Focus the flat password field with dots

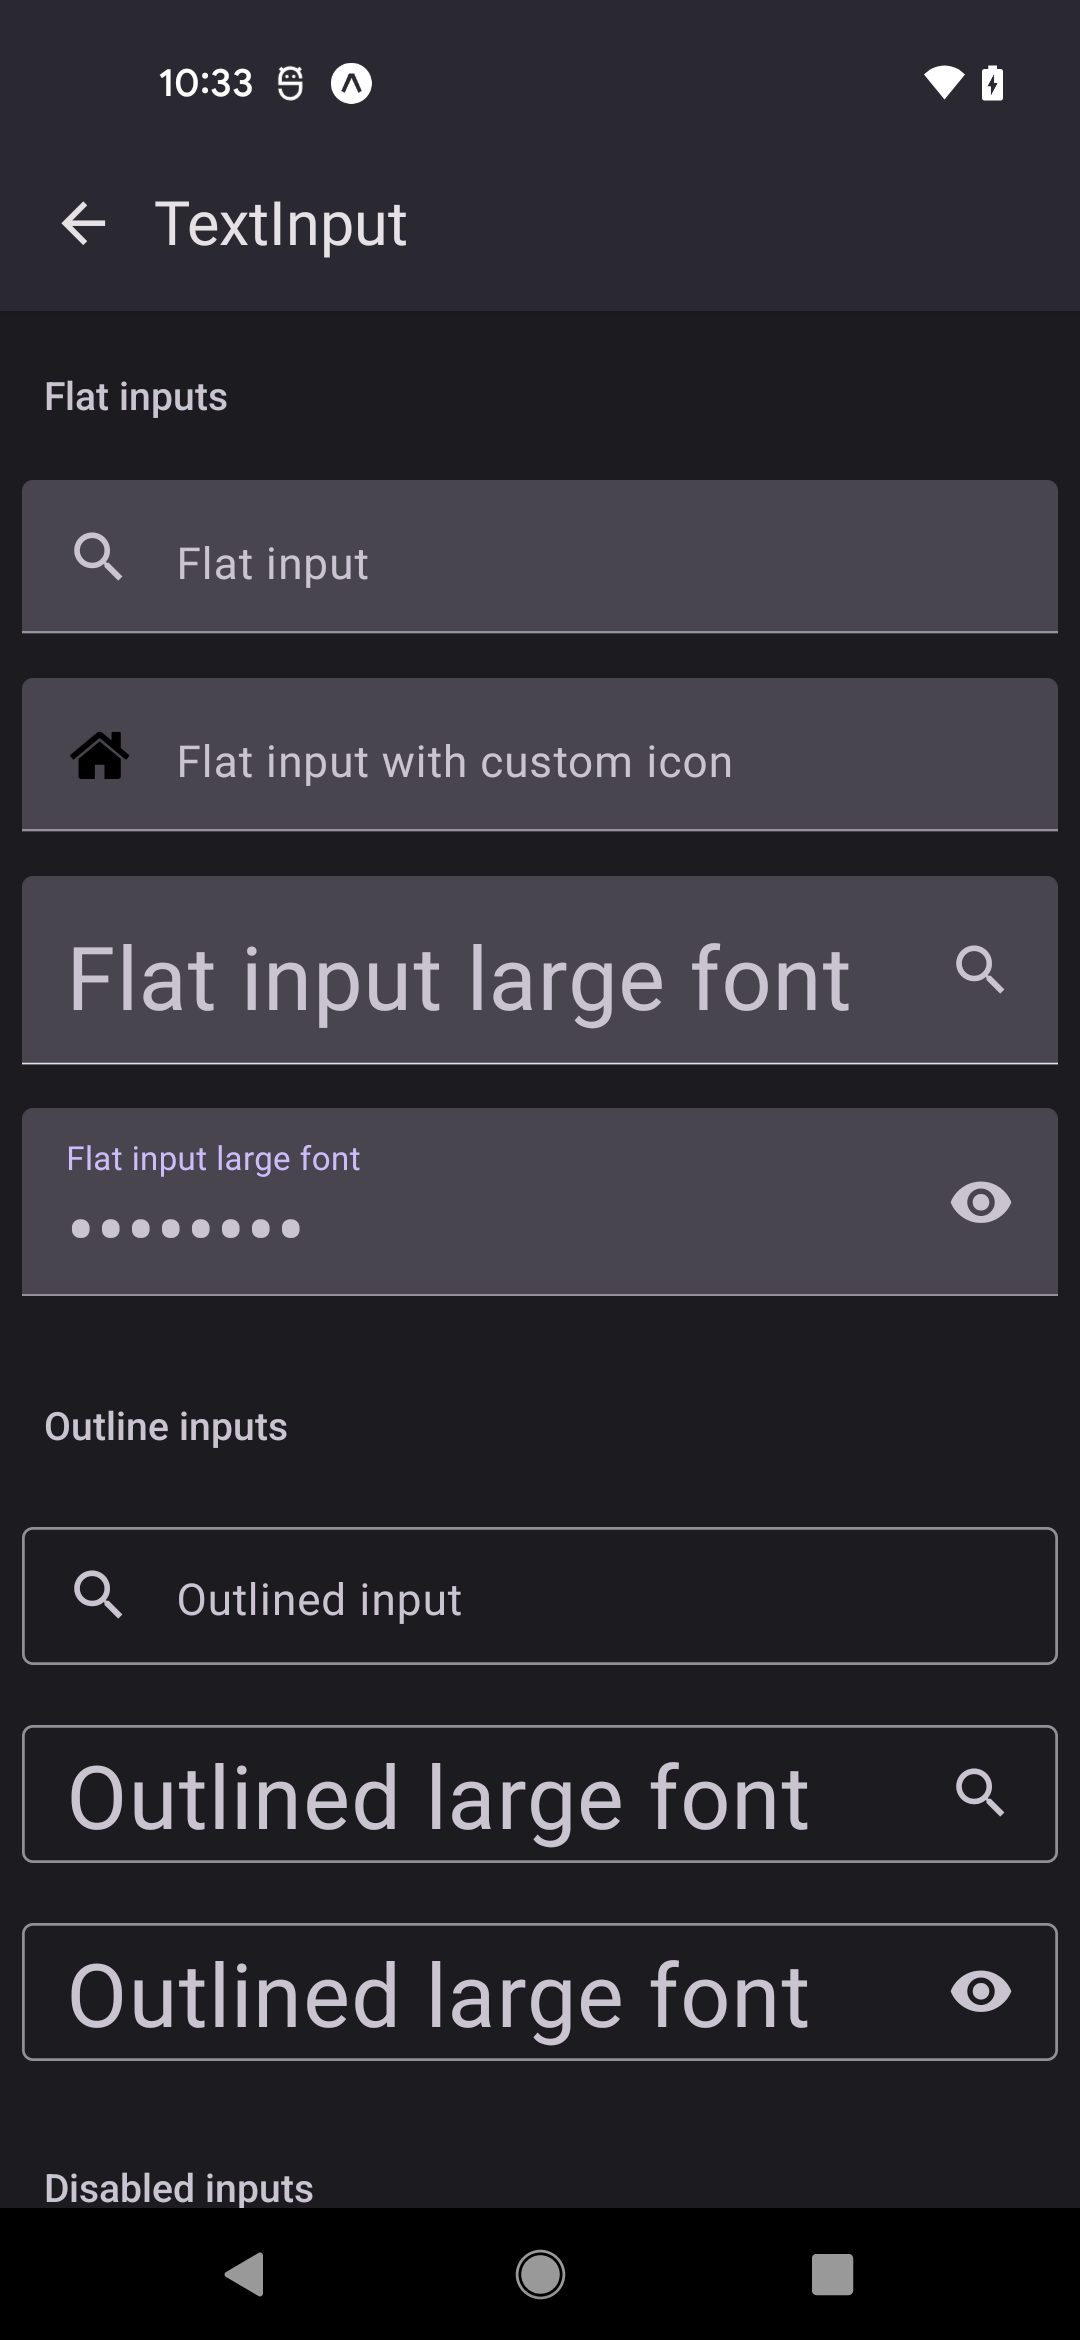[450, 1227]
